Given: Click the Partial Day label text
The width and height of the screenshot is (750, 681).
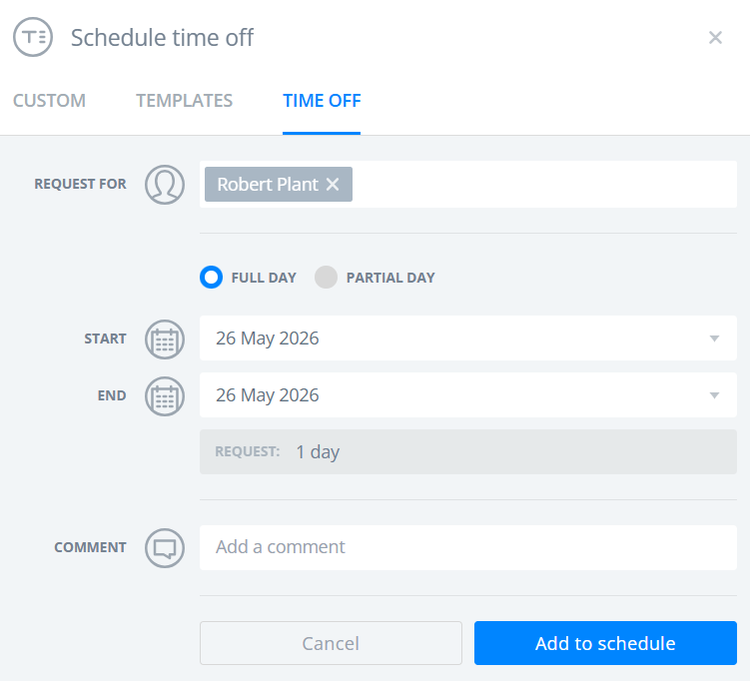Looking at the screenshot, I should click(x=390, y=278).
